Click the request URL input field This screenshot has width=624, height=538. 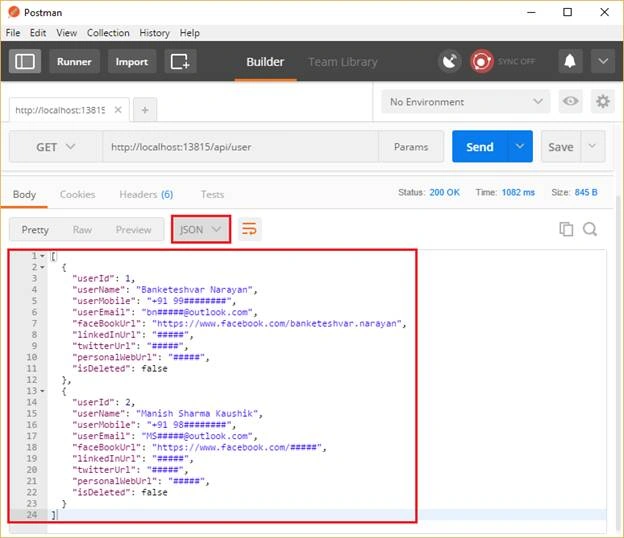240,147
